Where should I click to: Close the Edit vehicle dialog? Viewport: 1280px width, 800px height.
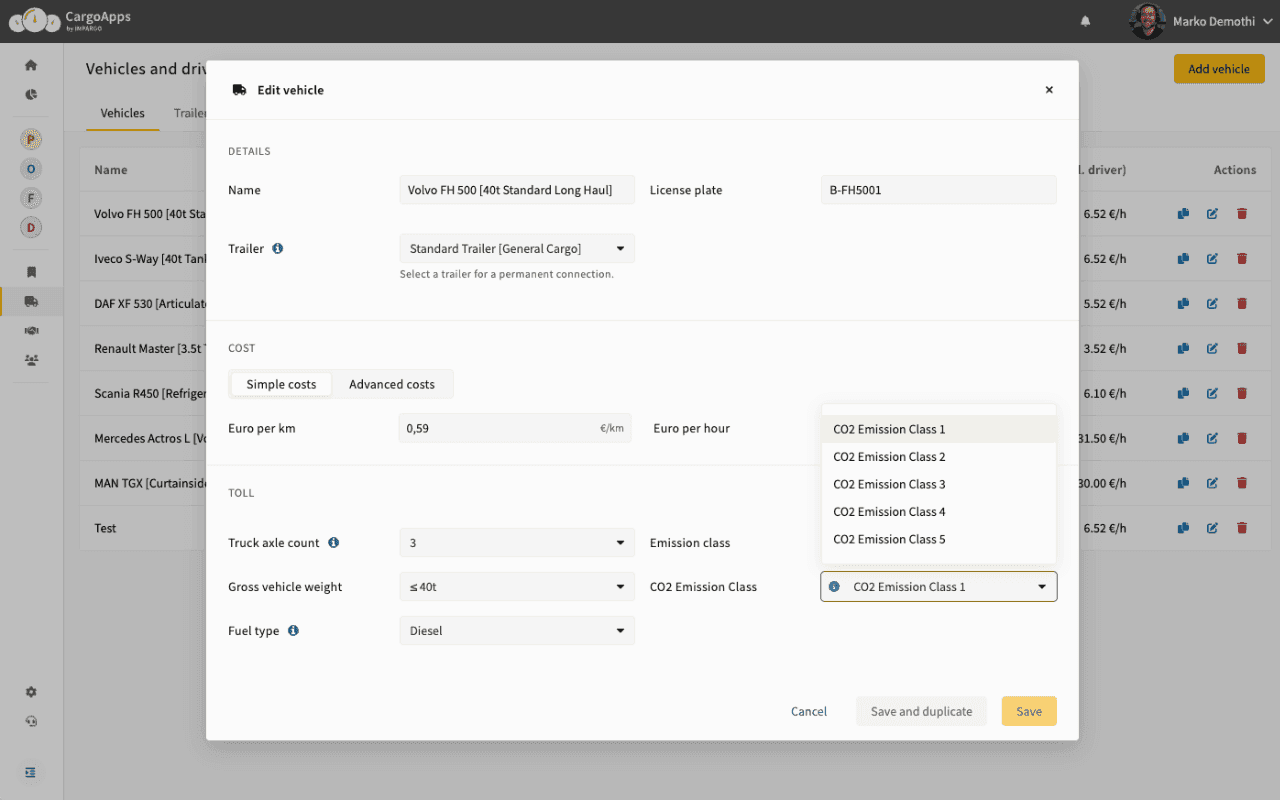coord(1049,90)
